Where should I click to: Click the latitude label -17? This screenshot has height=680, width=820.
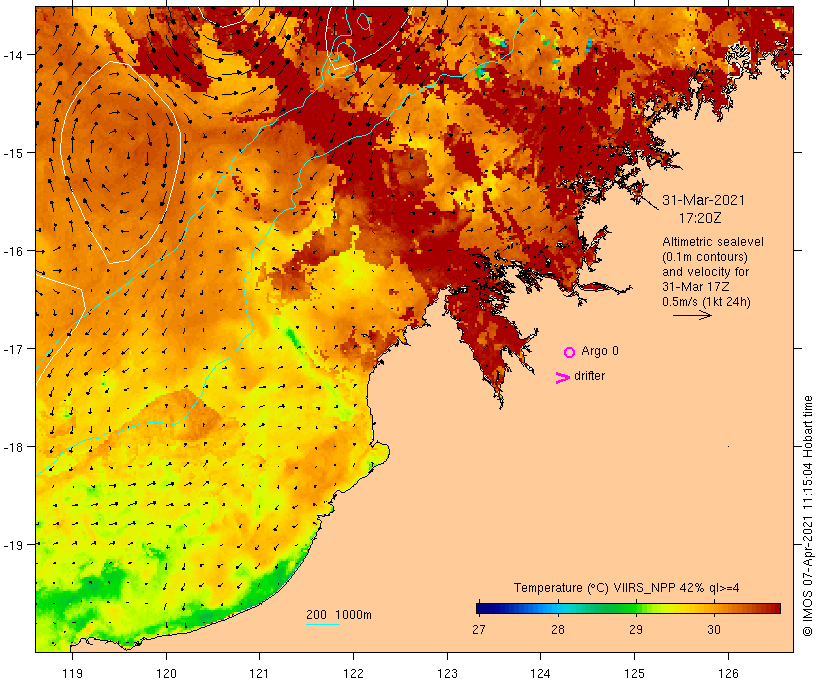pos(12,348)
